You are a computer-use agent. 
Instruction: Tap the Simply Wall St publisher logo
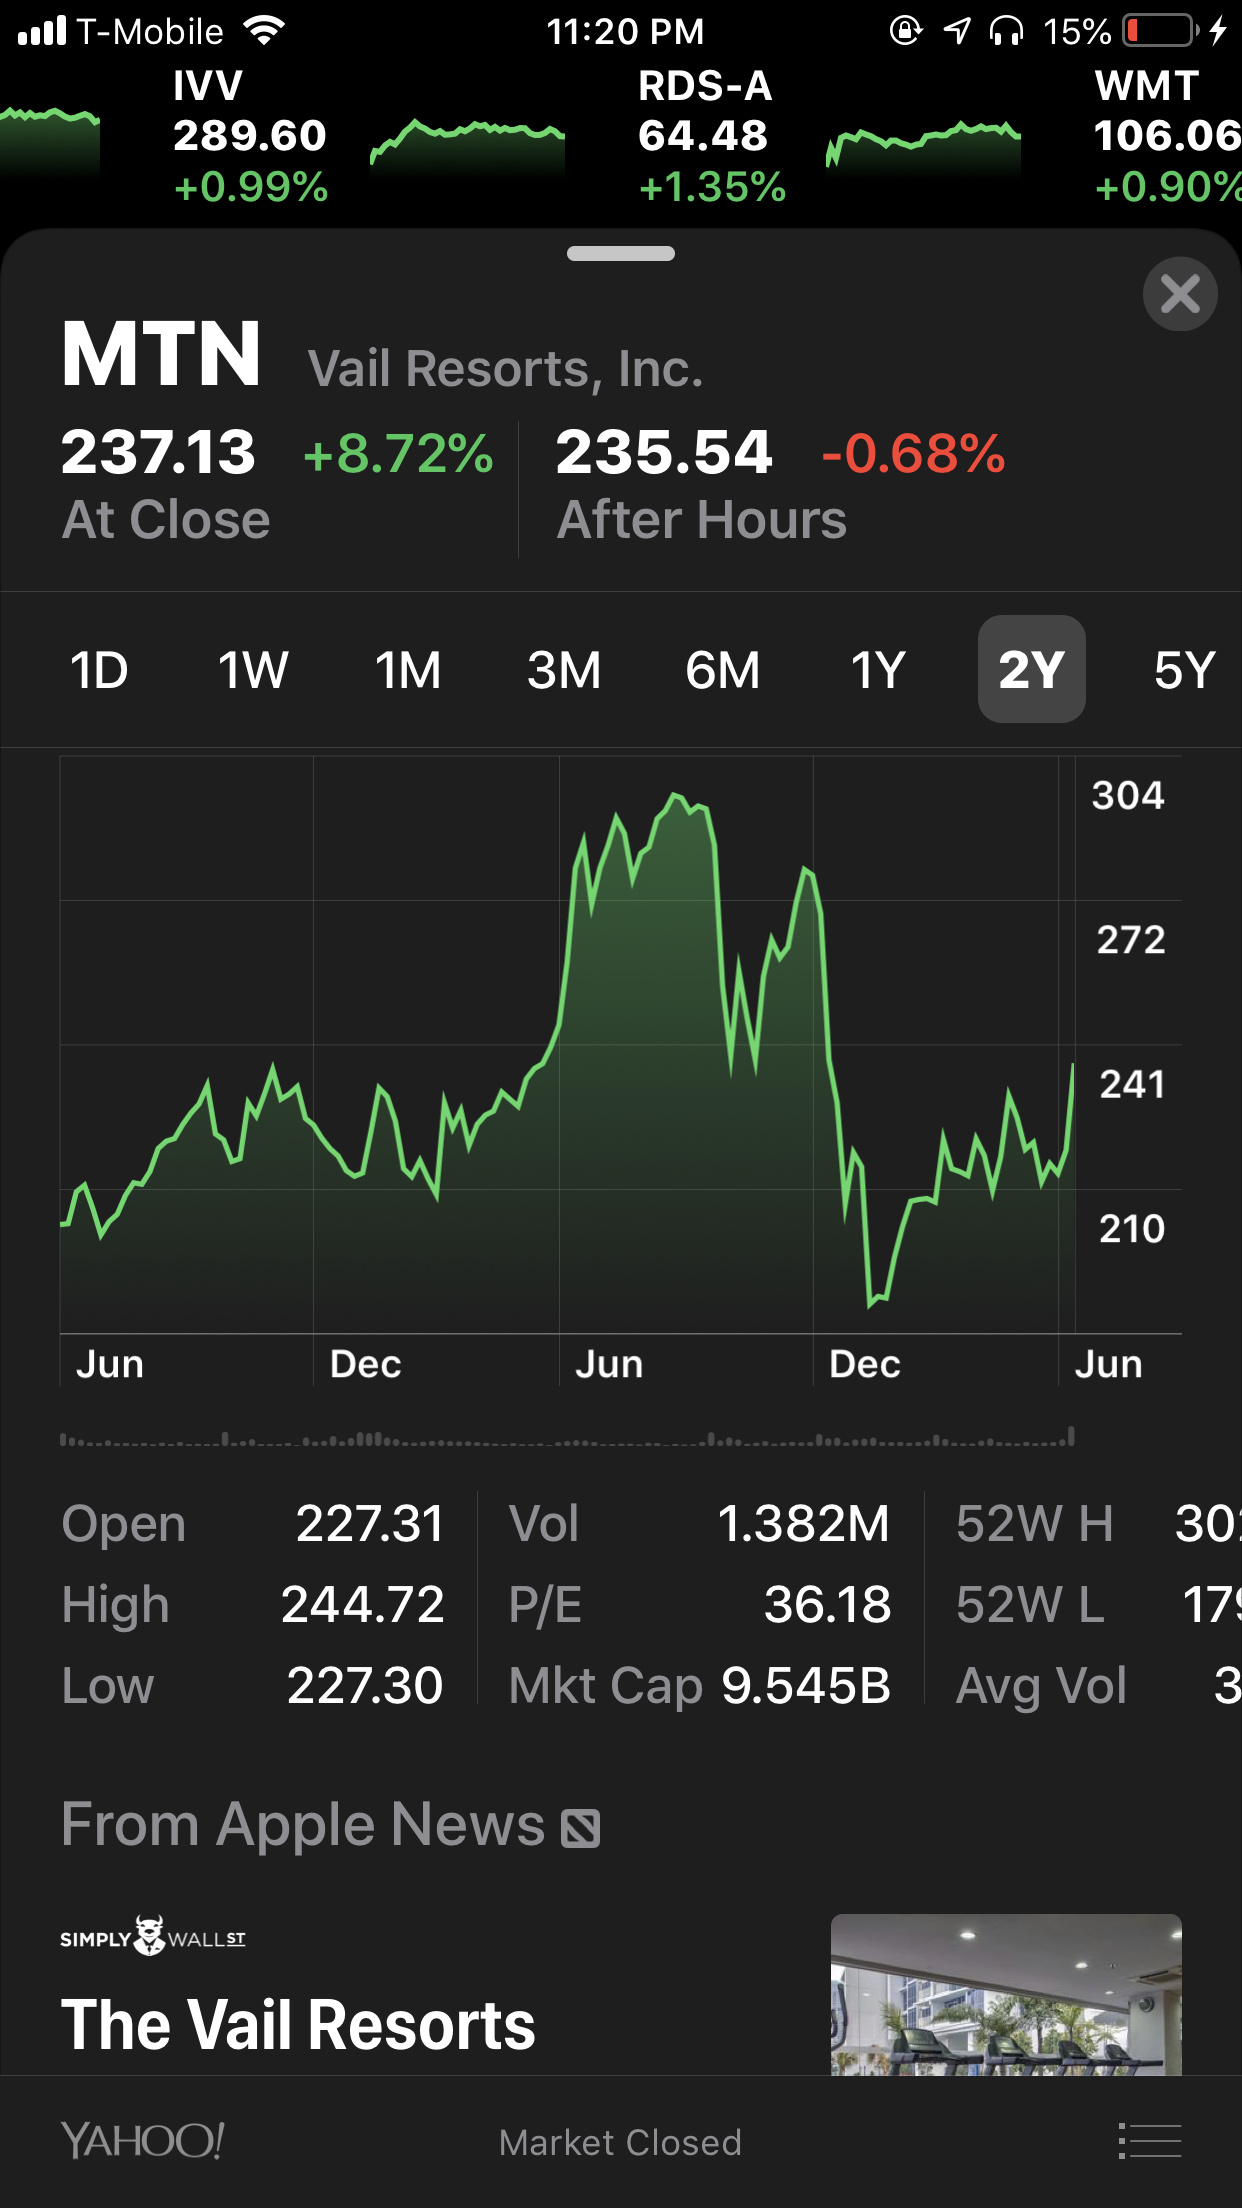click(152, 1937)
